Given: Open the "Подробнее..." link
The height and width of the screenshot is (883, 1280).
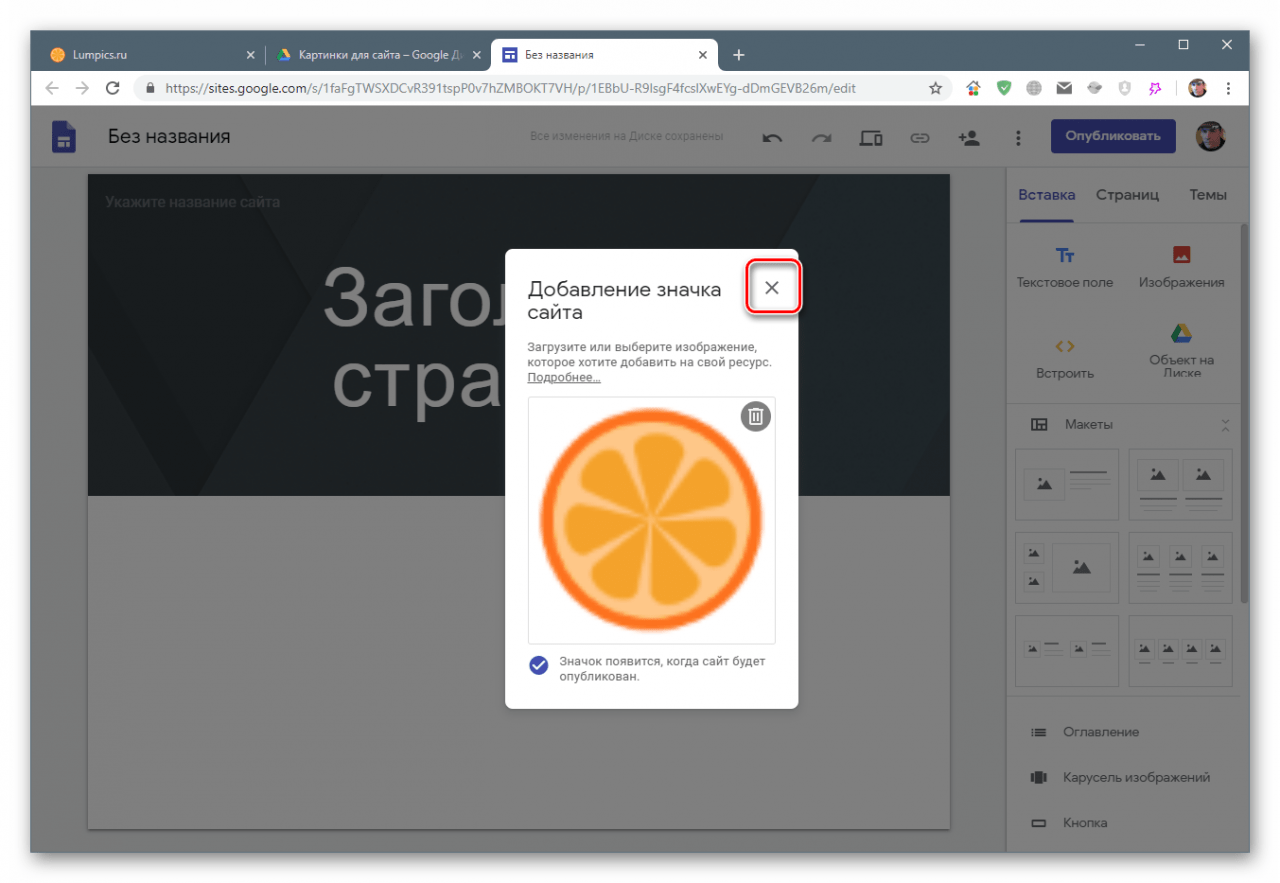Looking at the screenshot, I should tap(564, 378).
